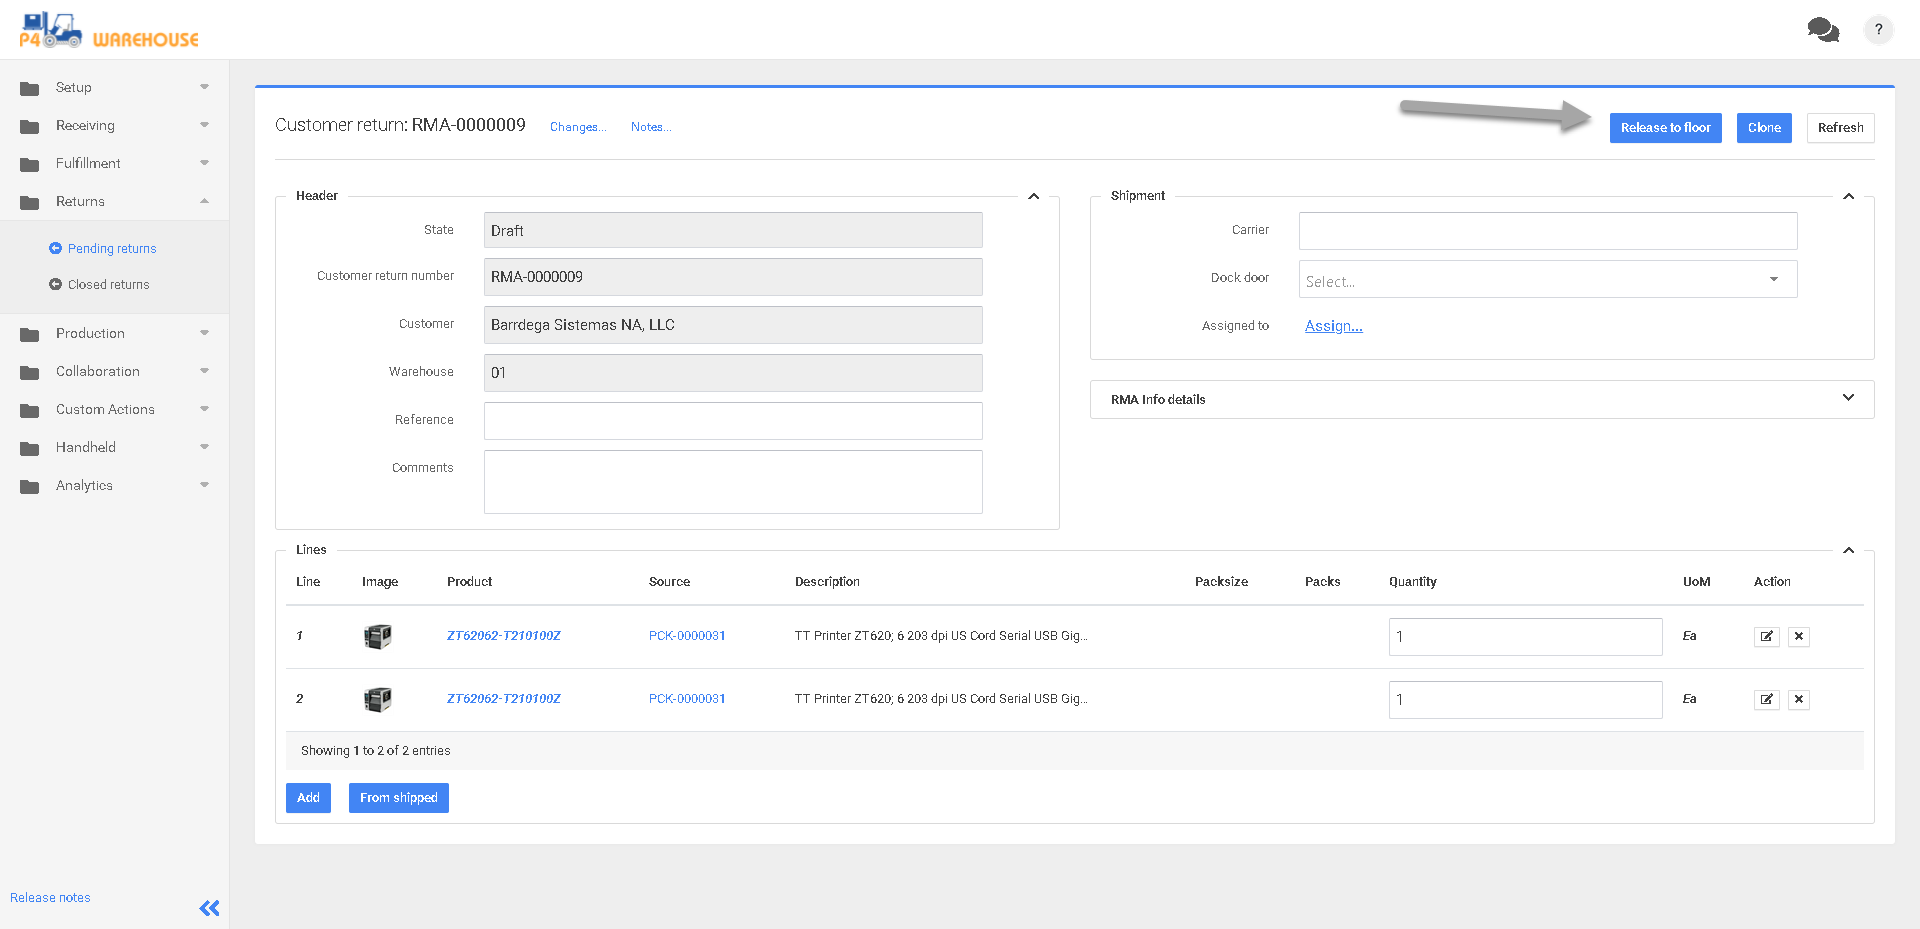Collapse the Header section
This screenshot has width=1920, height=929.
tap(1033, 196)
